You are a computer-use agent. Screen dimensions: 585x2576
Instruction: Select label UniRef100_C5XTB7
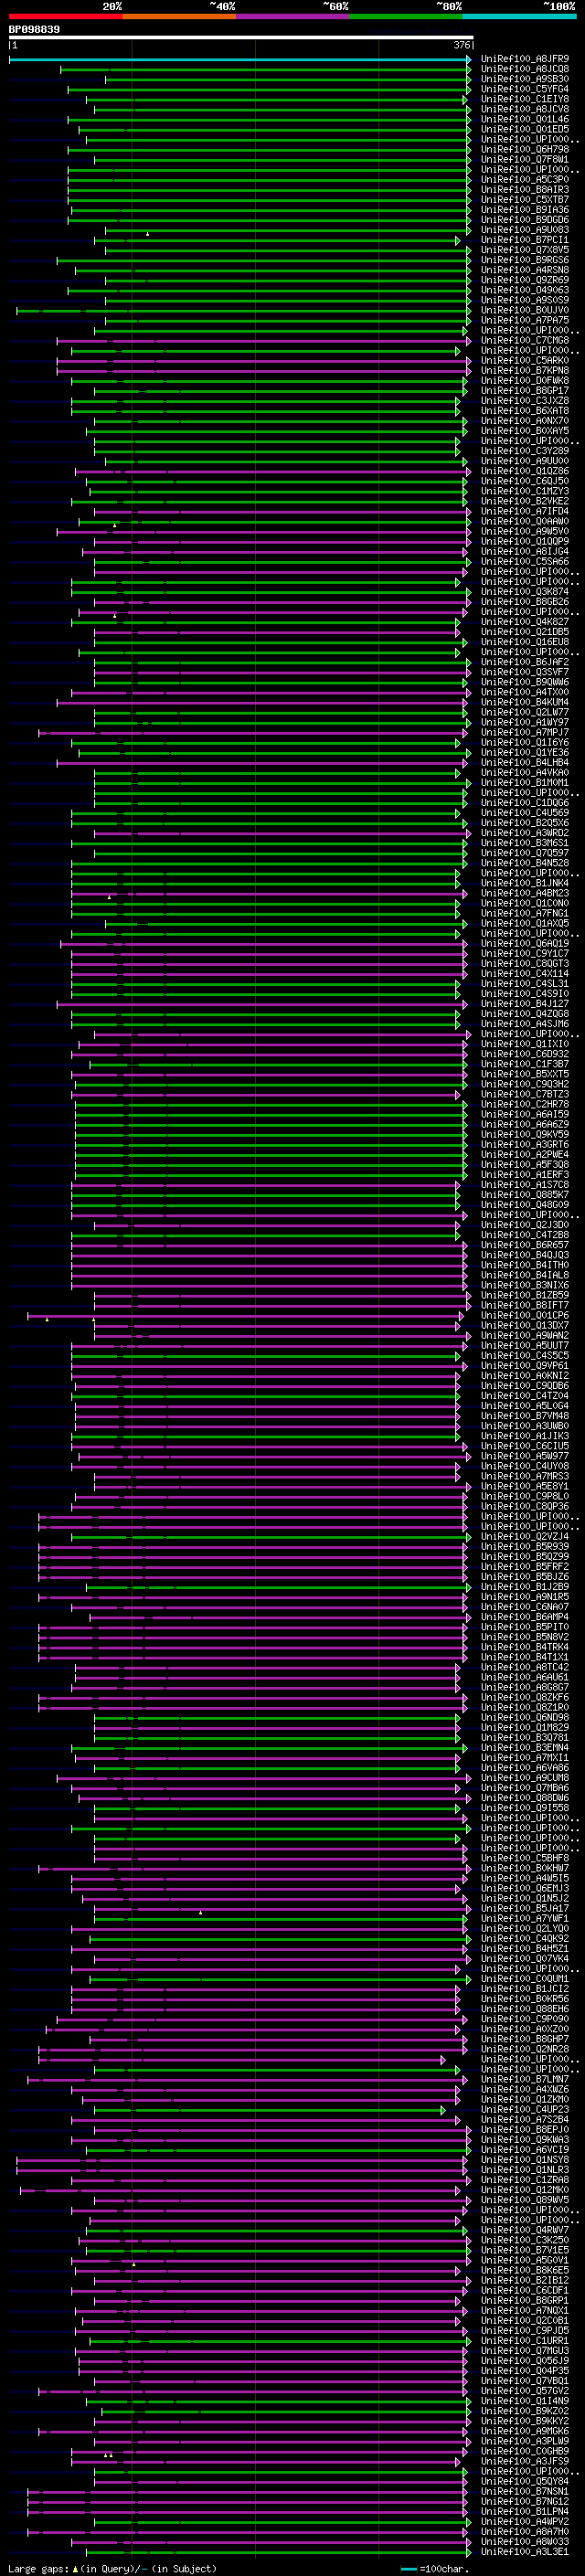[x=525, y=200]
